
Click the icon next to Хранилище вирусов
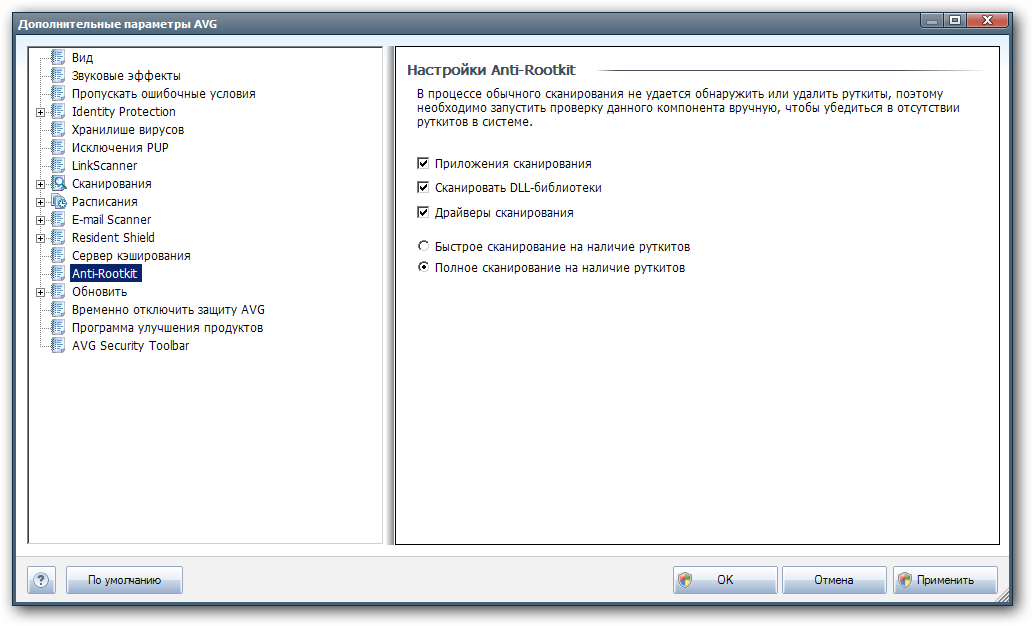pos(58,129)
